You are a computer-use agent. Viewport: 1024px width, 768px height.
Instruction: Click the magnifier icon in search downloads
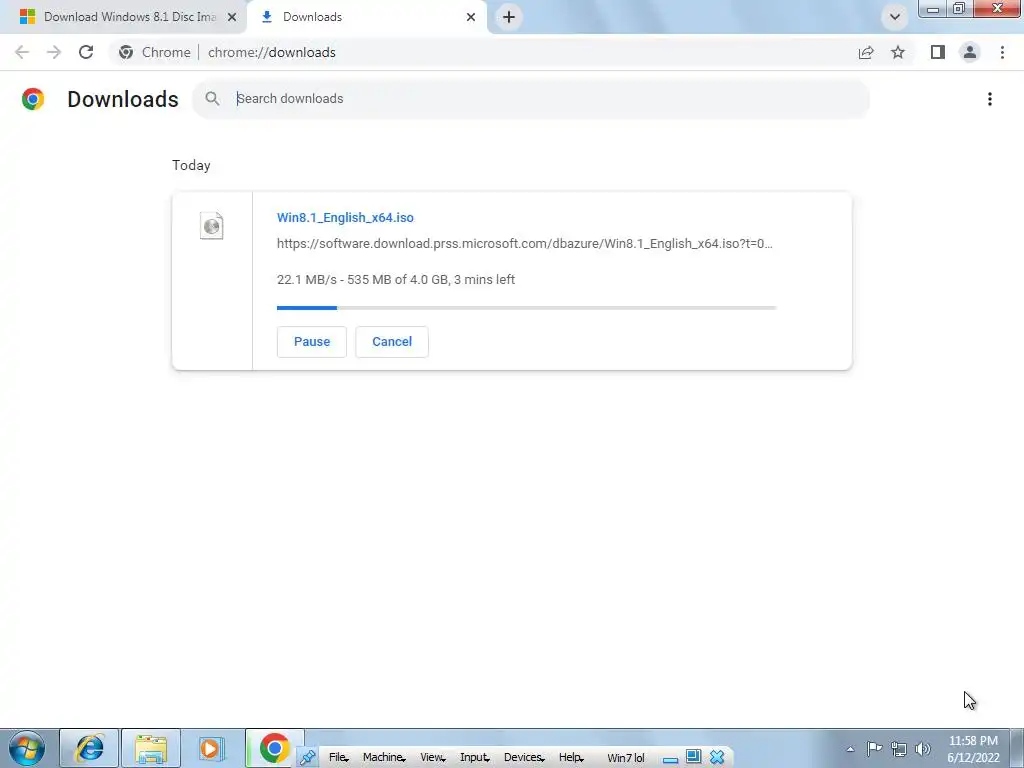point(212,99)
